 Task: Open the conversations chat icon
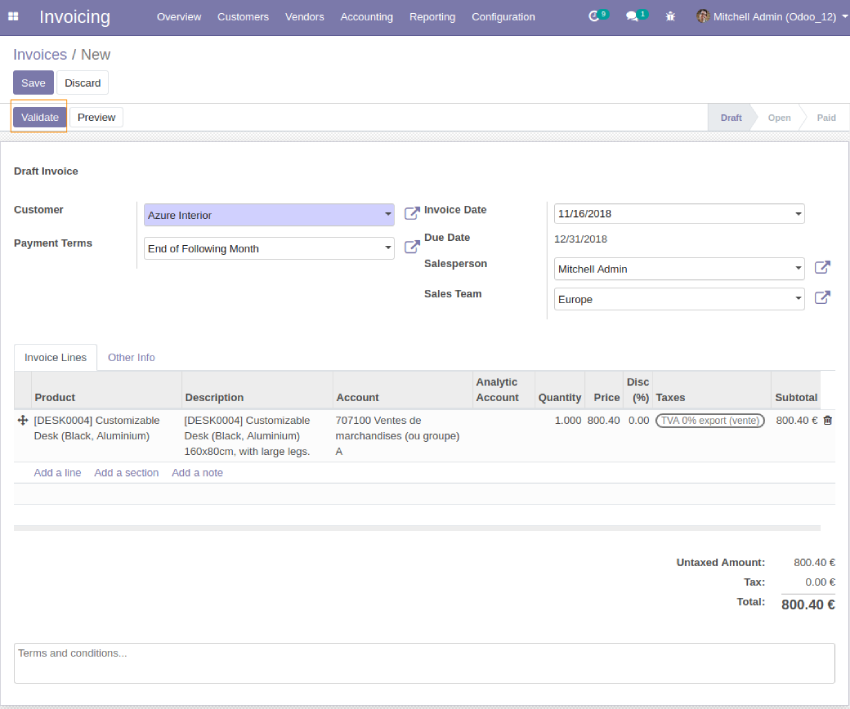click(x=632, y=17)
